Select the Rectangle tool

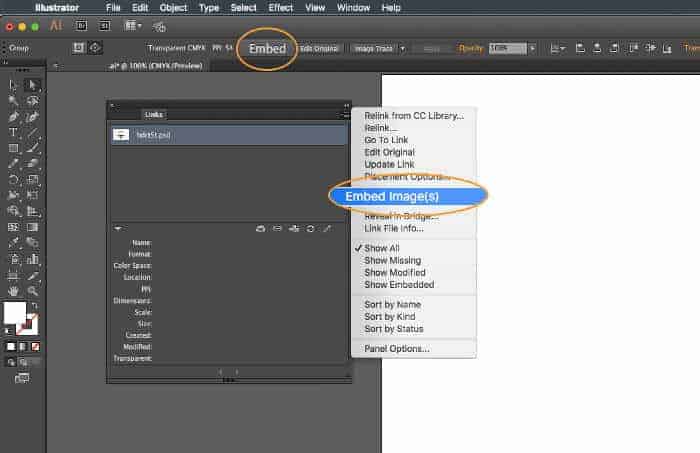point(13,148)
